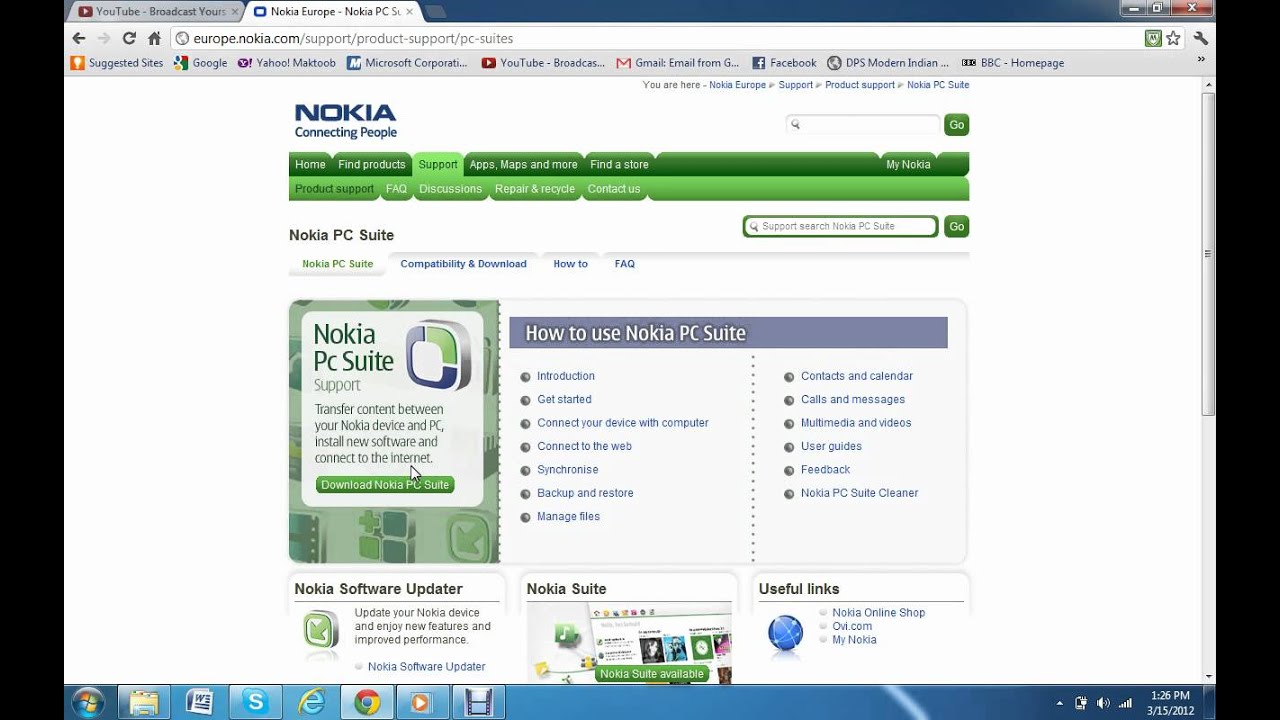Click in the top site search field

tap(863, 125)
